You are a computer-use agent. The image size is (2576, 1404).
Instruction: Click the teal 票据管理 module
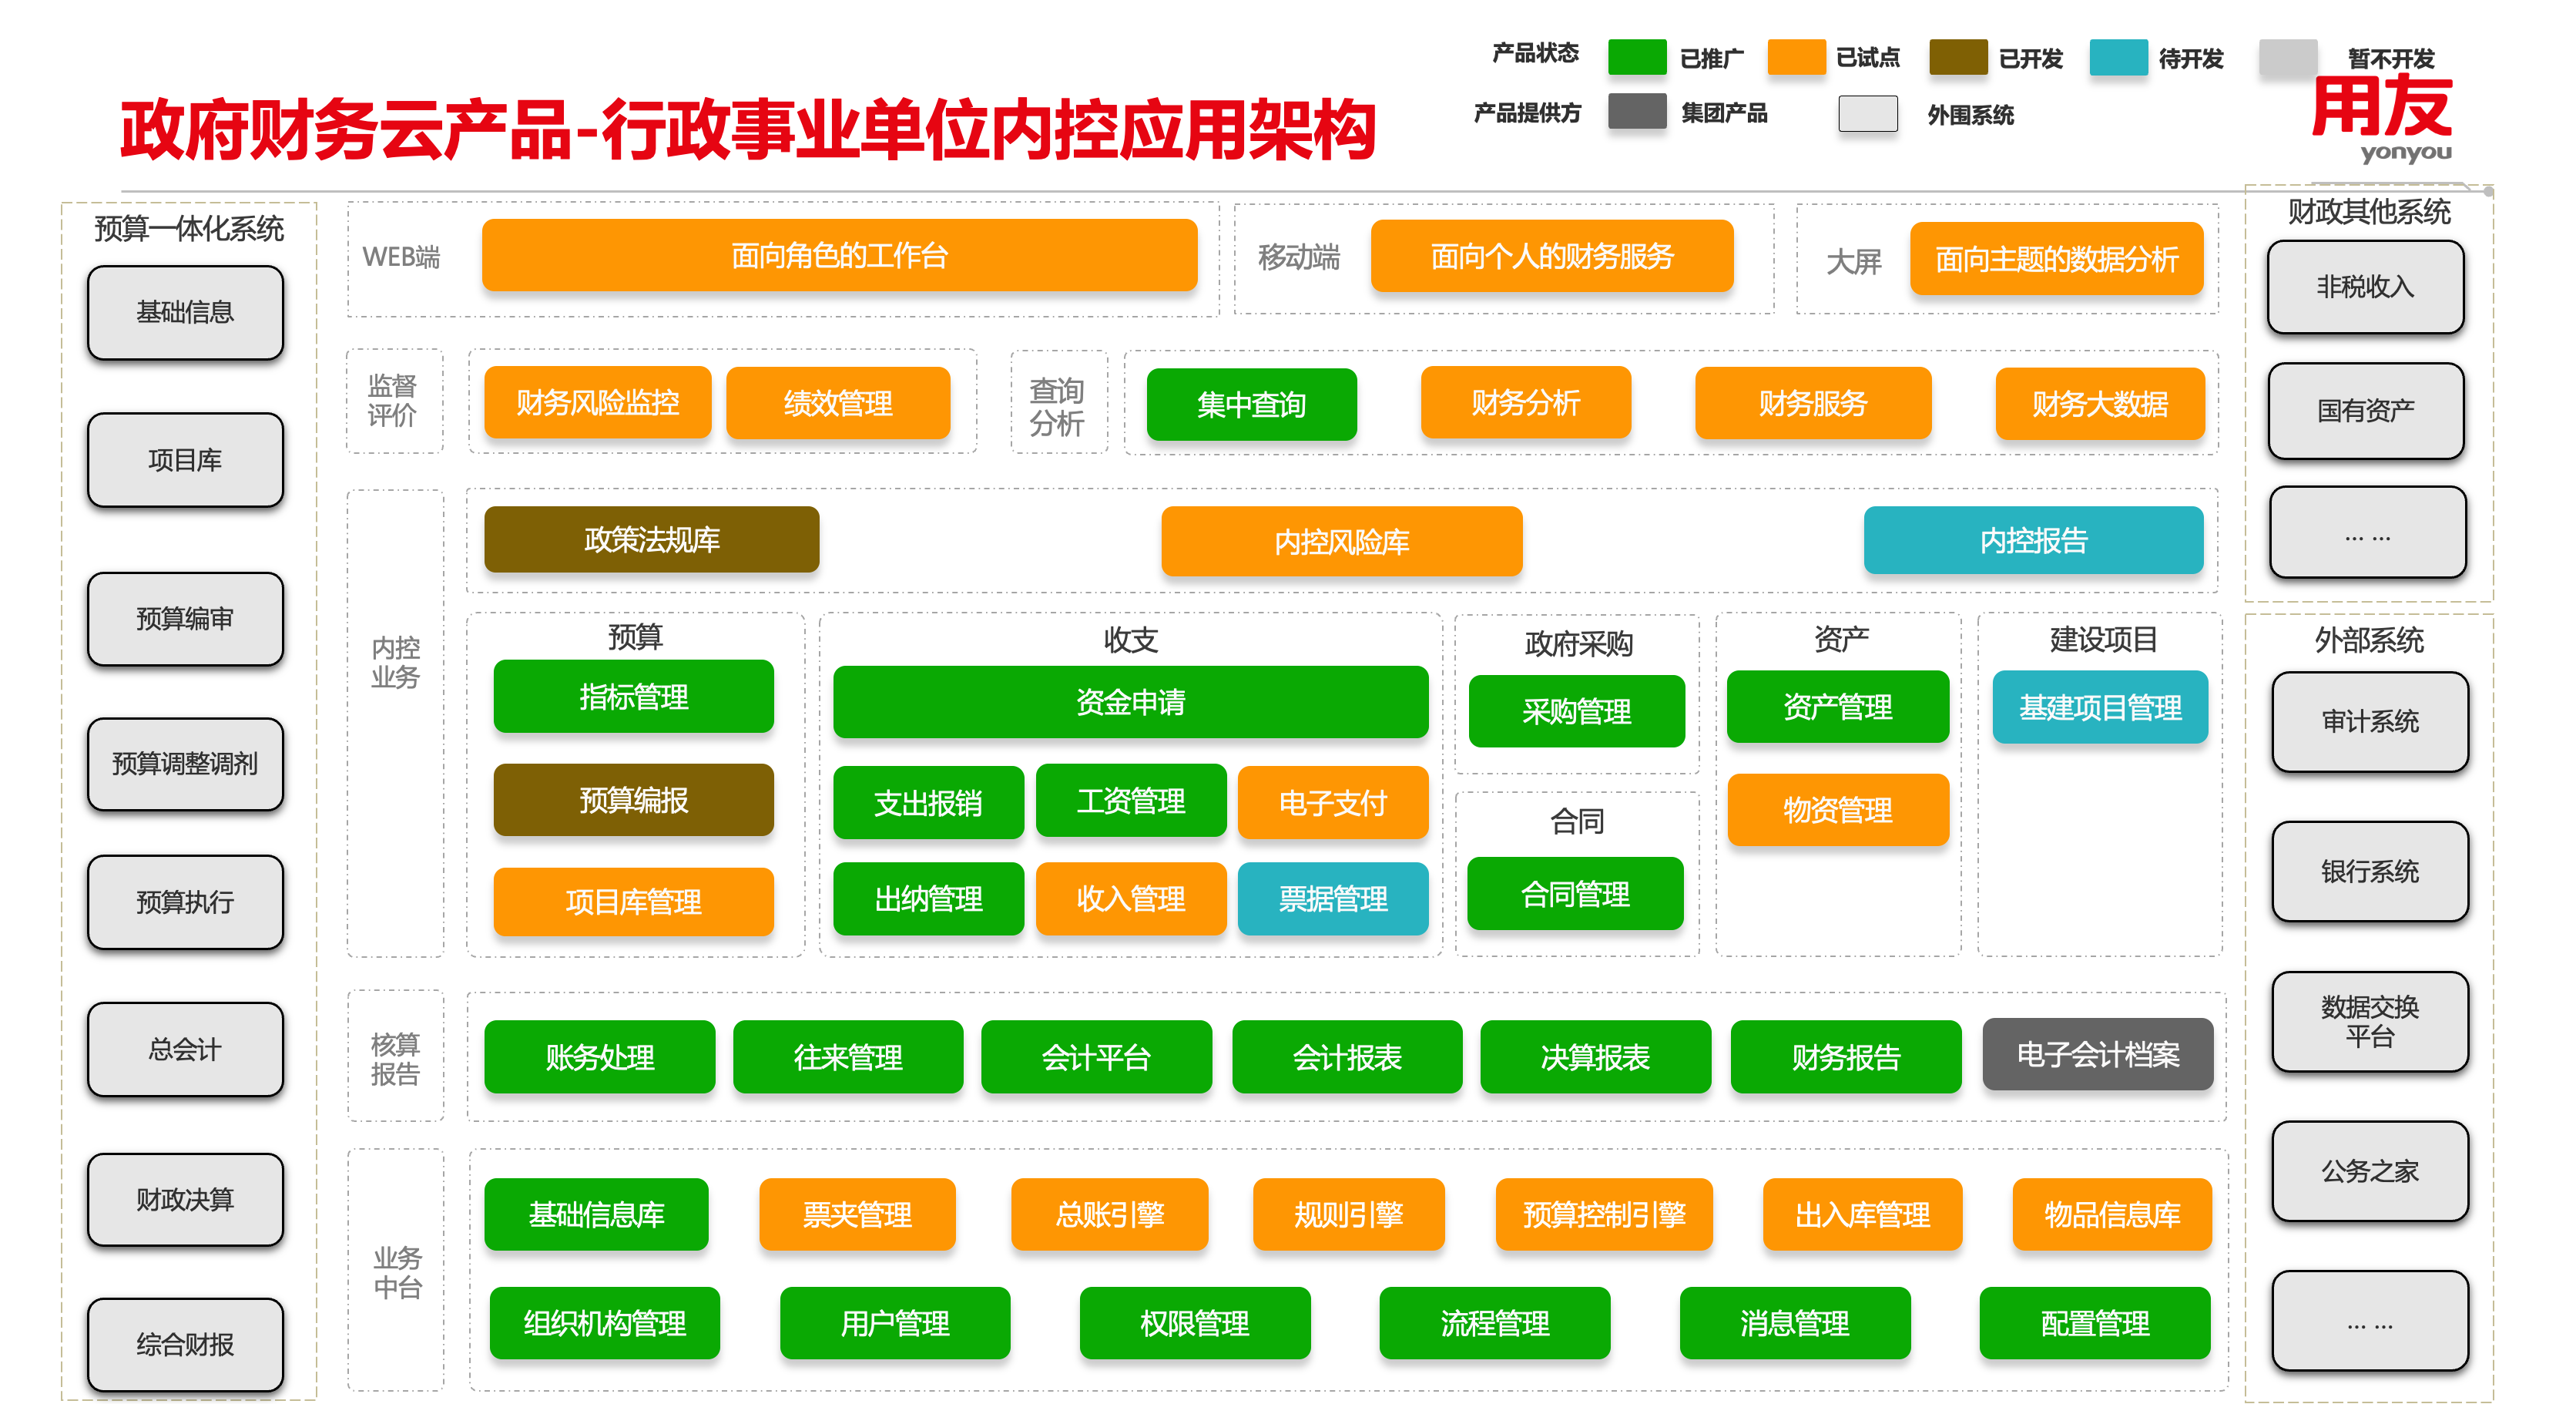coord(1333,899)
